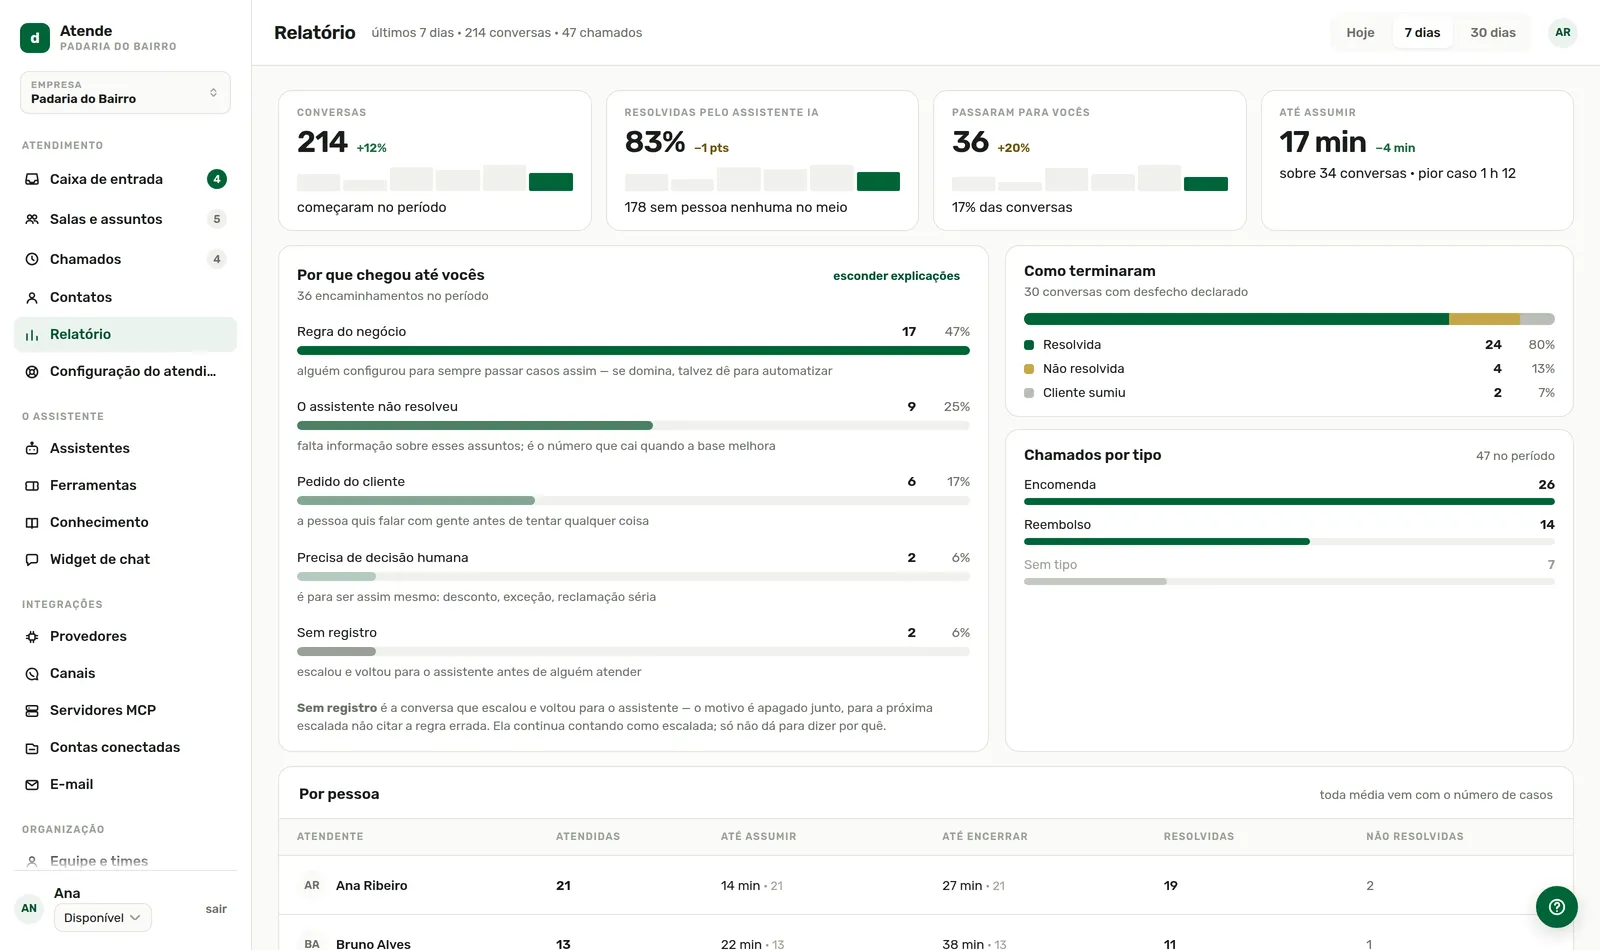
Task: Click the AR user avatar top right
Action: tap(1563, 33)
